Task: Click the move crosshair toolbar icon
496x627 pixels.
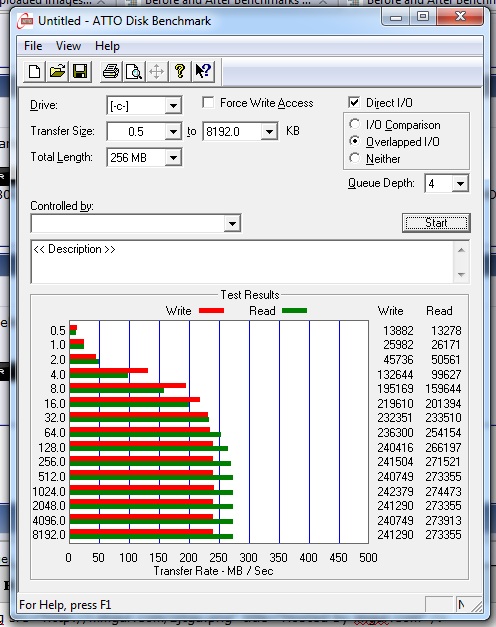Action: click(x=156, y=72)
